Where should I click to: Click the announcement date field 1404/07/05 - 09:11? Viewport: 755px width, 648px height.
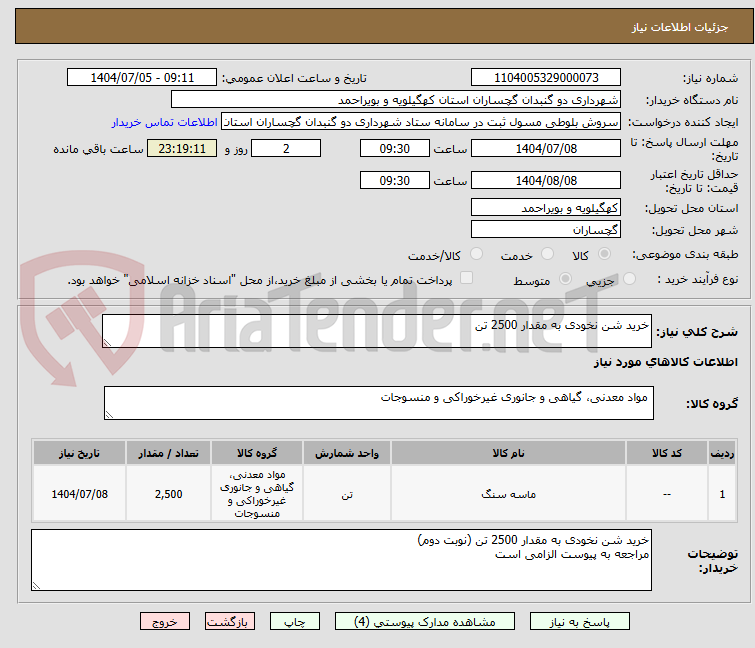pyautogui.click(x=142, y=78)
